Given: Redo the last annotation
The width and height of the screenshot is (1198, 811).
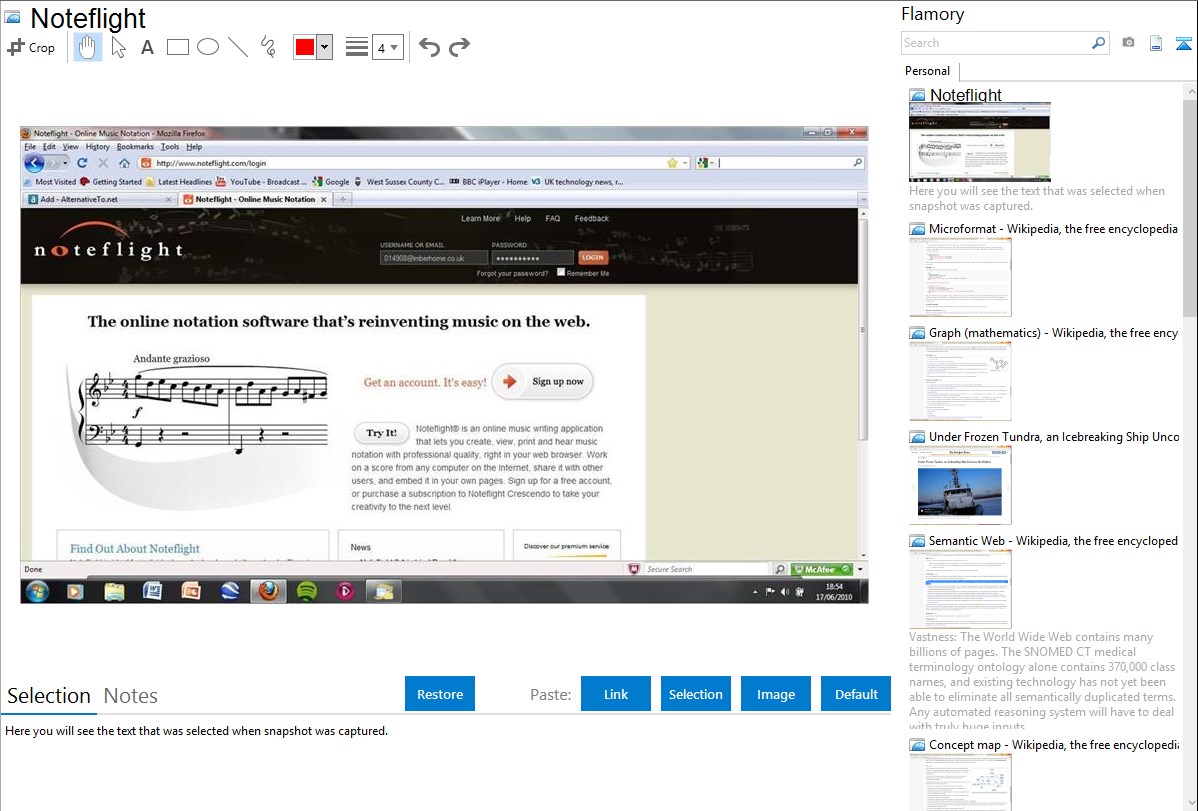Looking at the screenshot, I should point(459,47).
